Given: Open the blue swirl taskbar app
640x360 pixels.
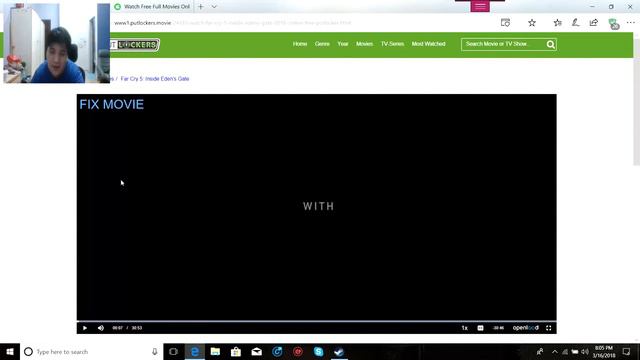Looking at the screenshot, I should 277,351.
